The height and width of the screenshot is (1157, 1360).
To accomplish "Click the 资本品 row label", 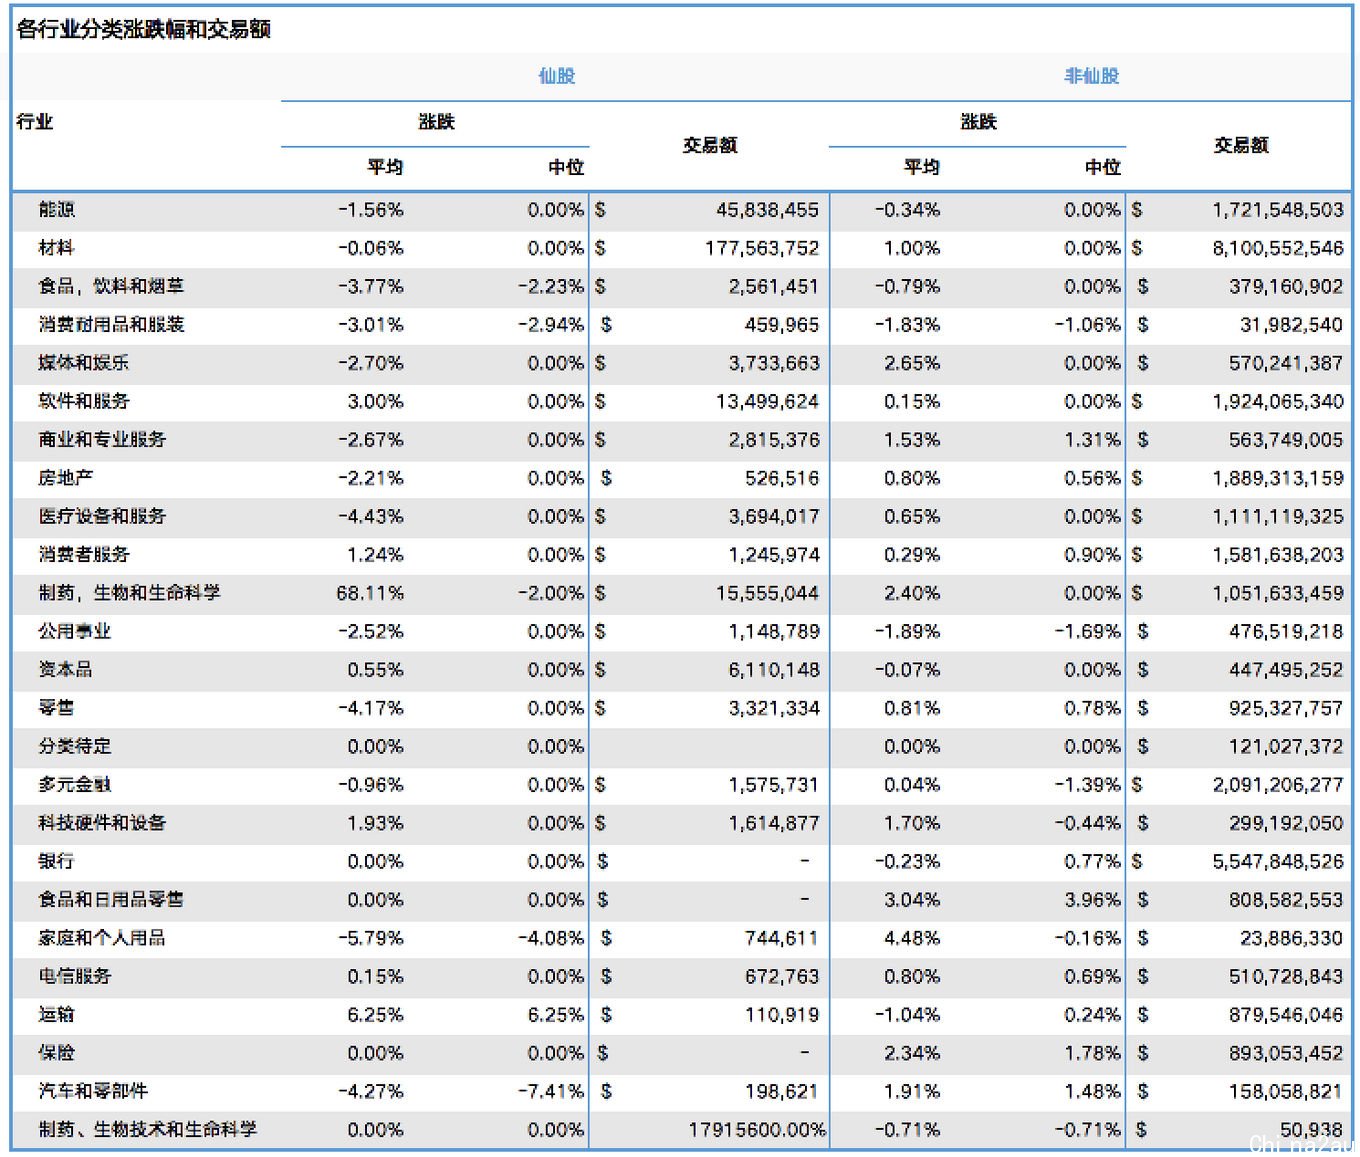I will pyautogui.click(x=65, y=670).
